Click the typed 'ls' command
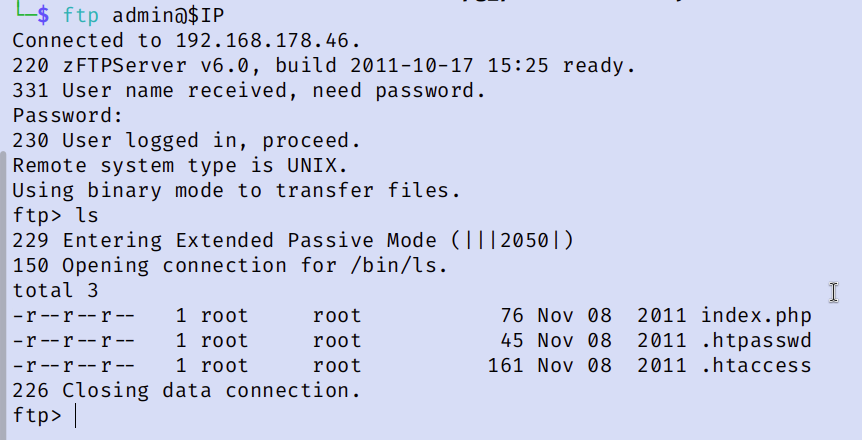 tap(87, 215)
